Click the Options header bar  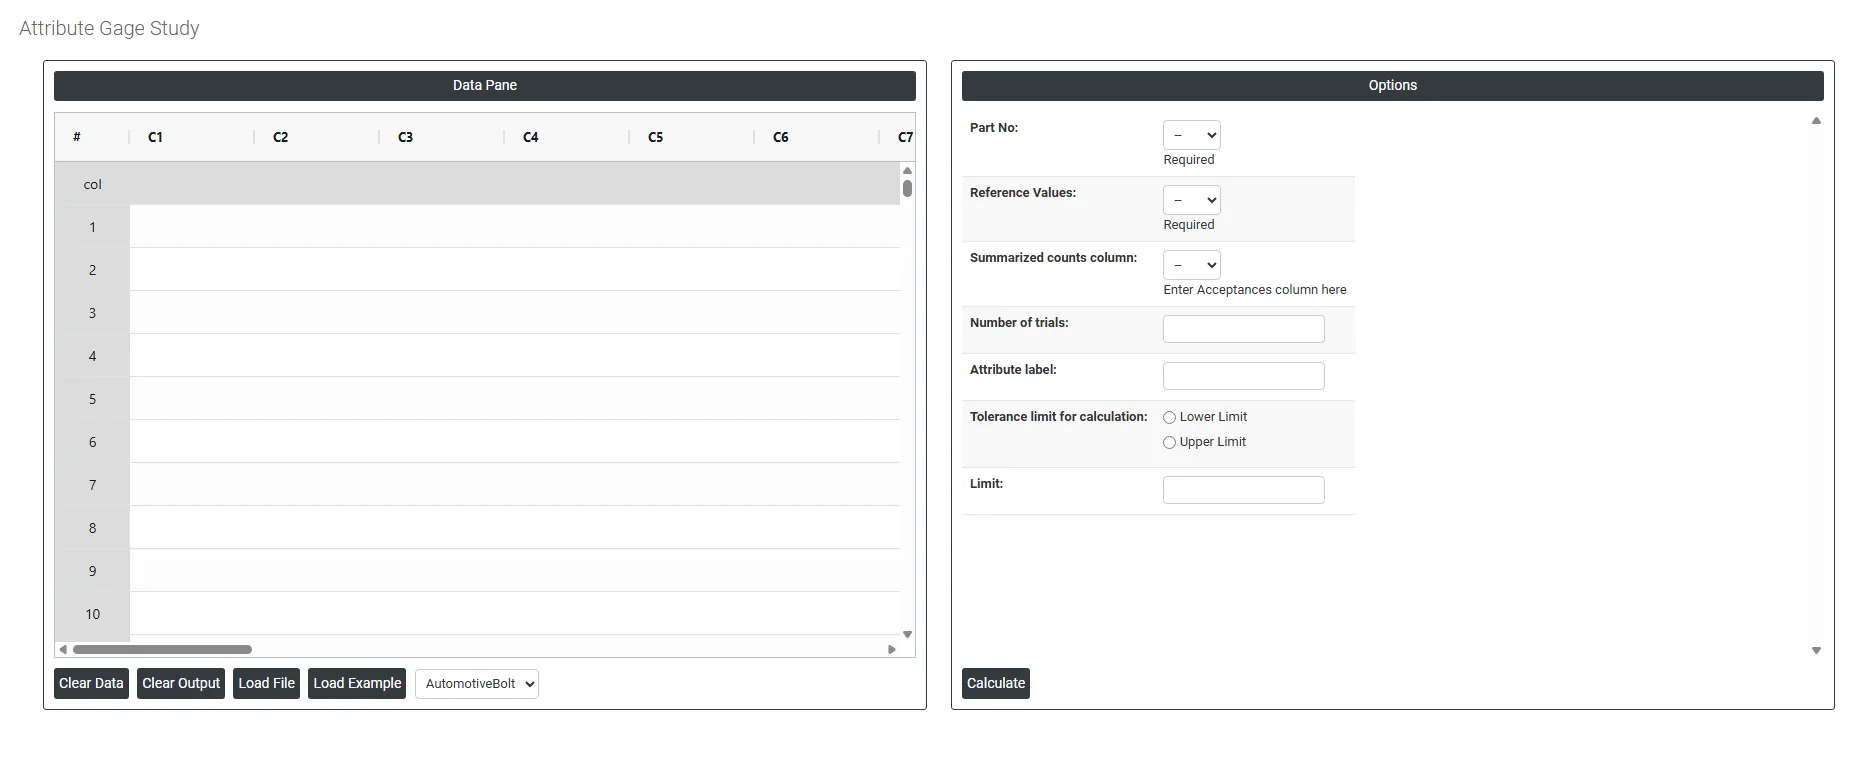click(1393, 85)
